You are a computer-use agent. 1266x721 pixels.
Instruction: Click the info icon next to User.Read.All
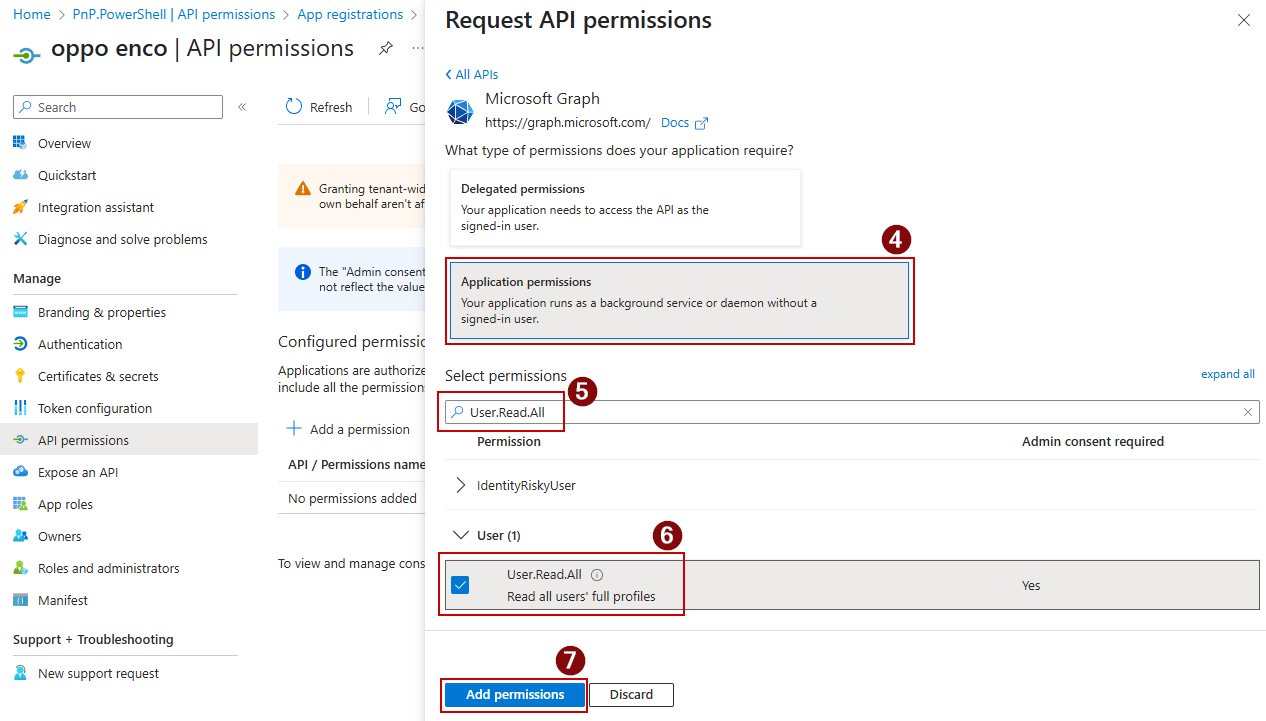point(596,574)
